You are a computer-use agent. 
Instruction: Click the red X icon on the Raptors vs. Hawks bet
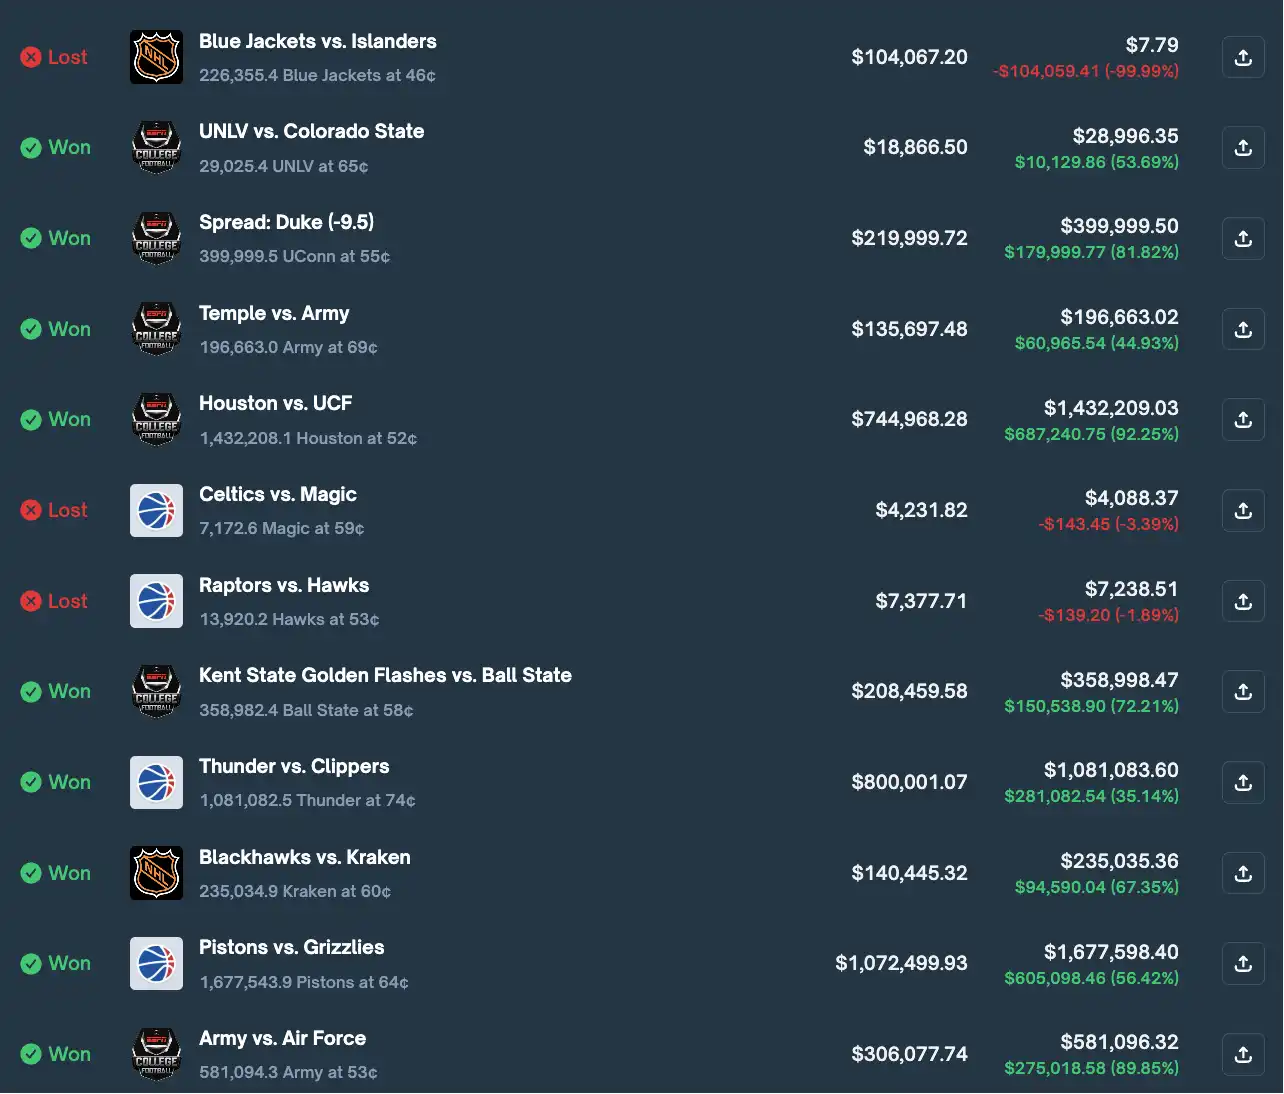pyautogui.click(x=31, y=601)
